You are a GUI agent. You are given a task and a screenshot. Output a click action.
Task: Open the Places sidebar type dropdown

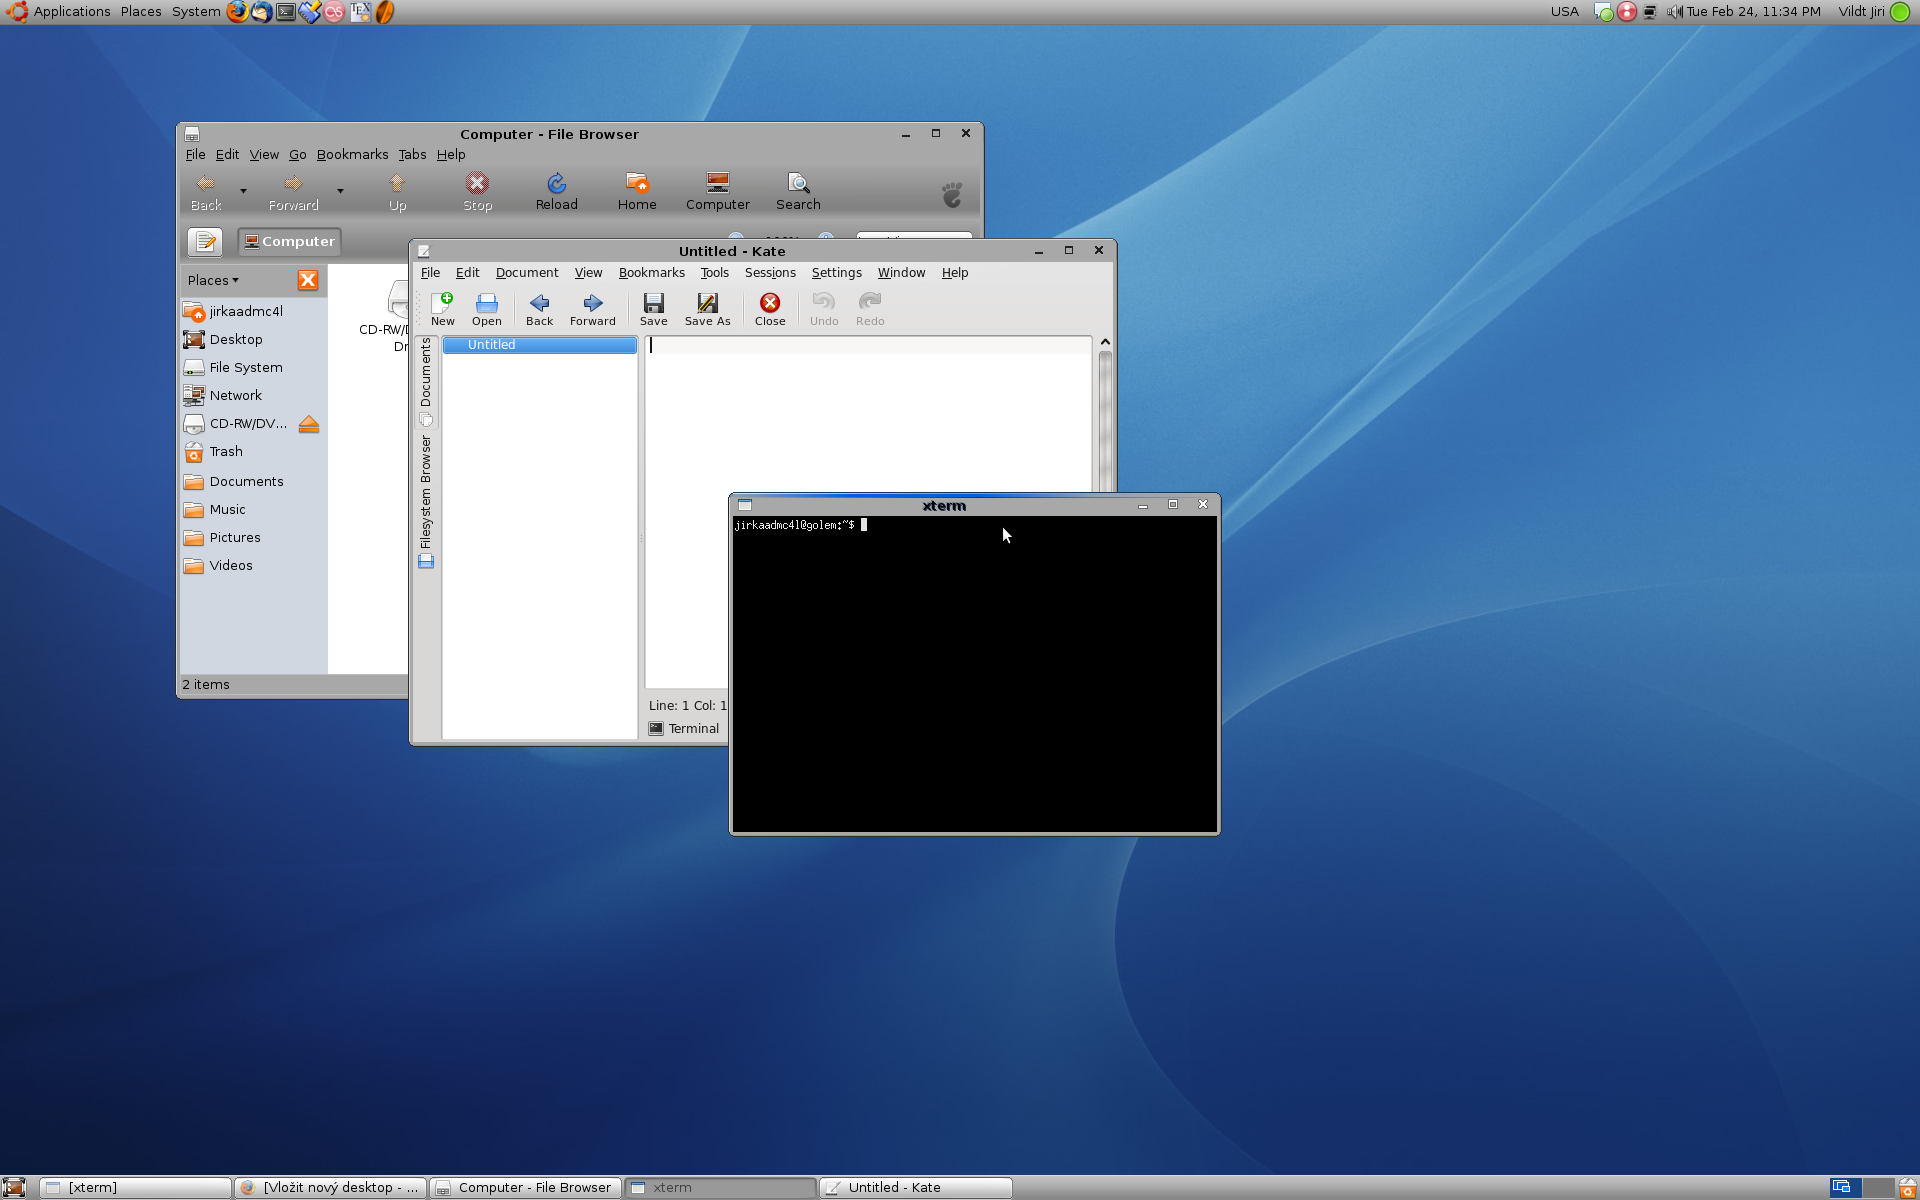click(x=214, y=280)
